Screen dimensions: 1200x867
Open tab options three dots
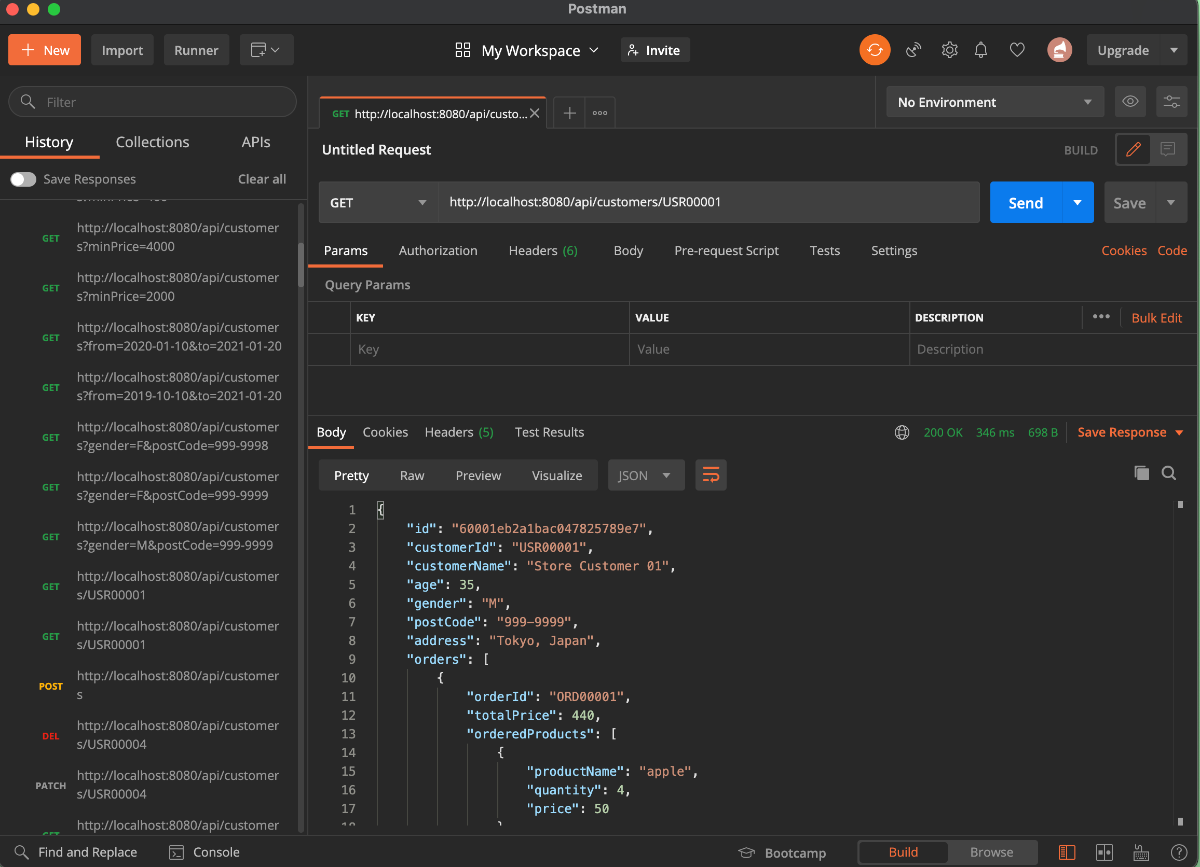600,113
